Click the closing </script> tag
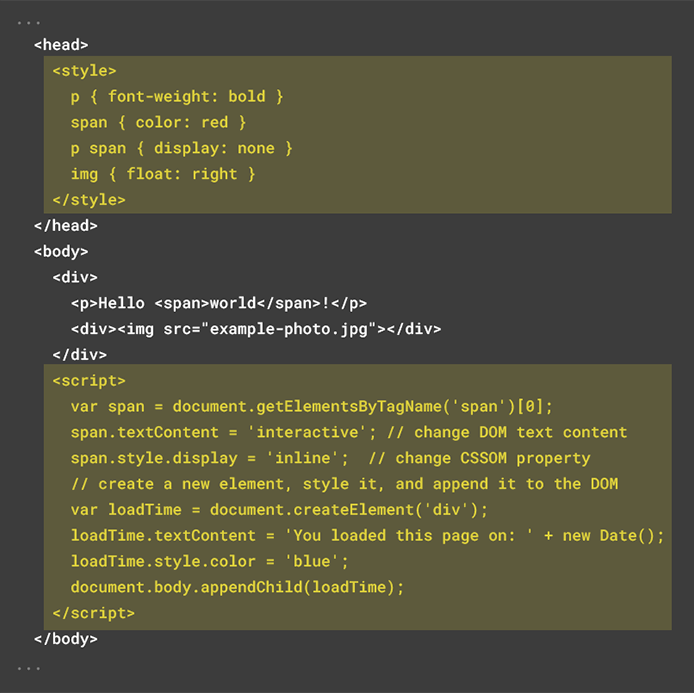The width and height of the screenshot is (694, 693). coord(93,613)
